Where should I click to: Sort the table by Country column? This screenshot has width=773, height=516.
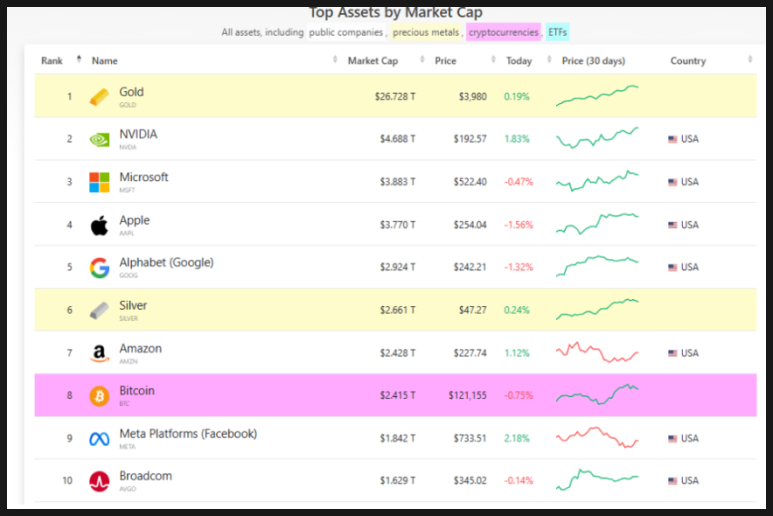click(x=688, y=61)
